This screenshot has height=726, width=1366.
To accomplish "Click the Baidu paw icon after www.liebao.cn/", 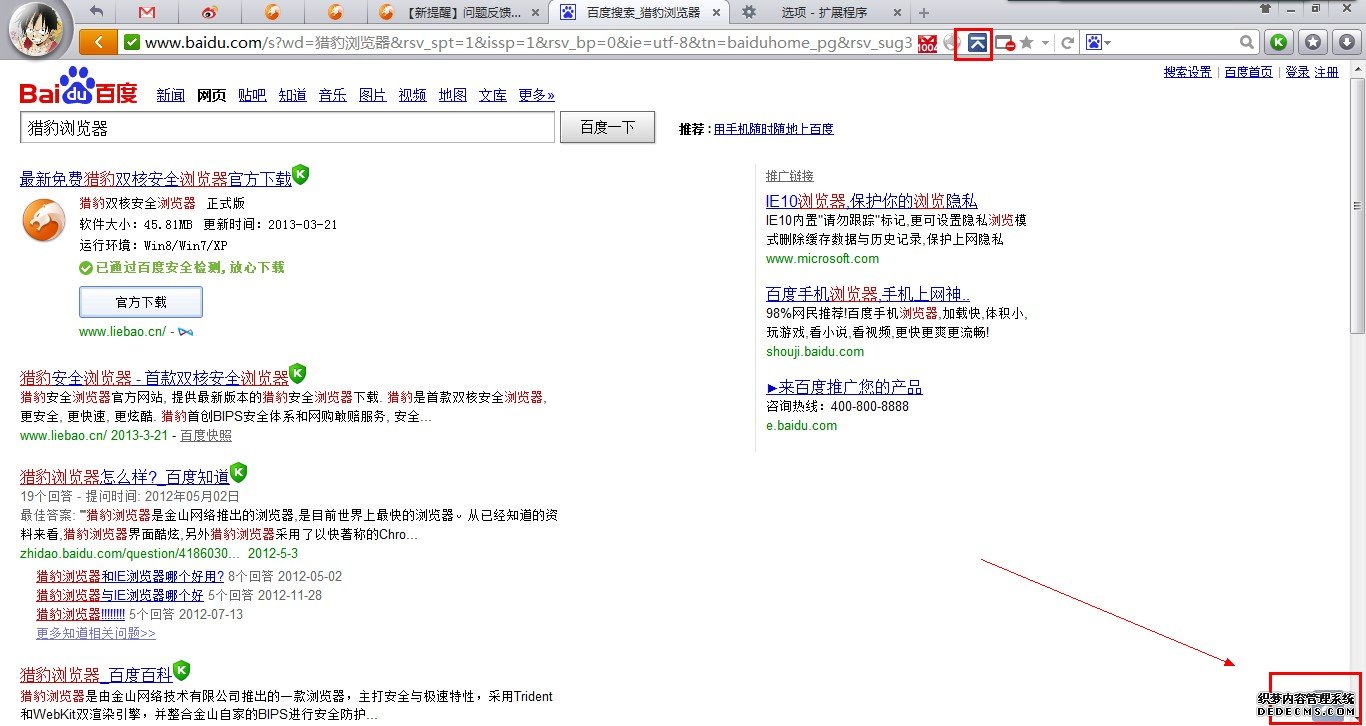I will click(186, 332).
